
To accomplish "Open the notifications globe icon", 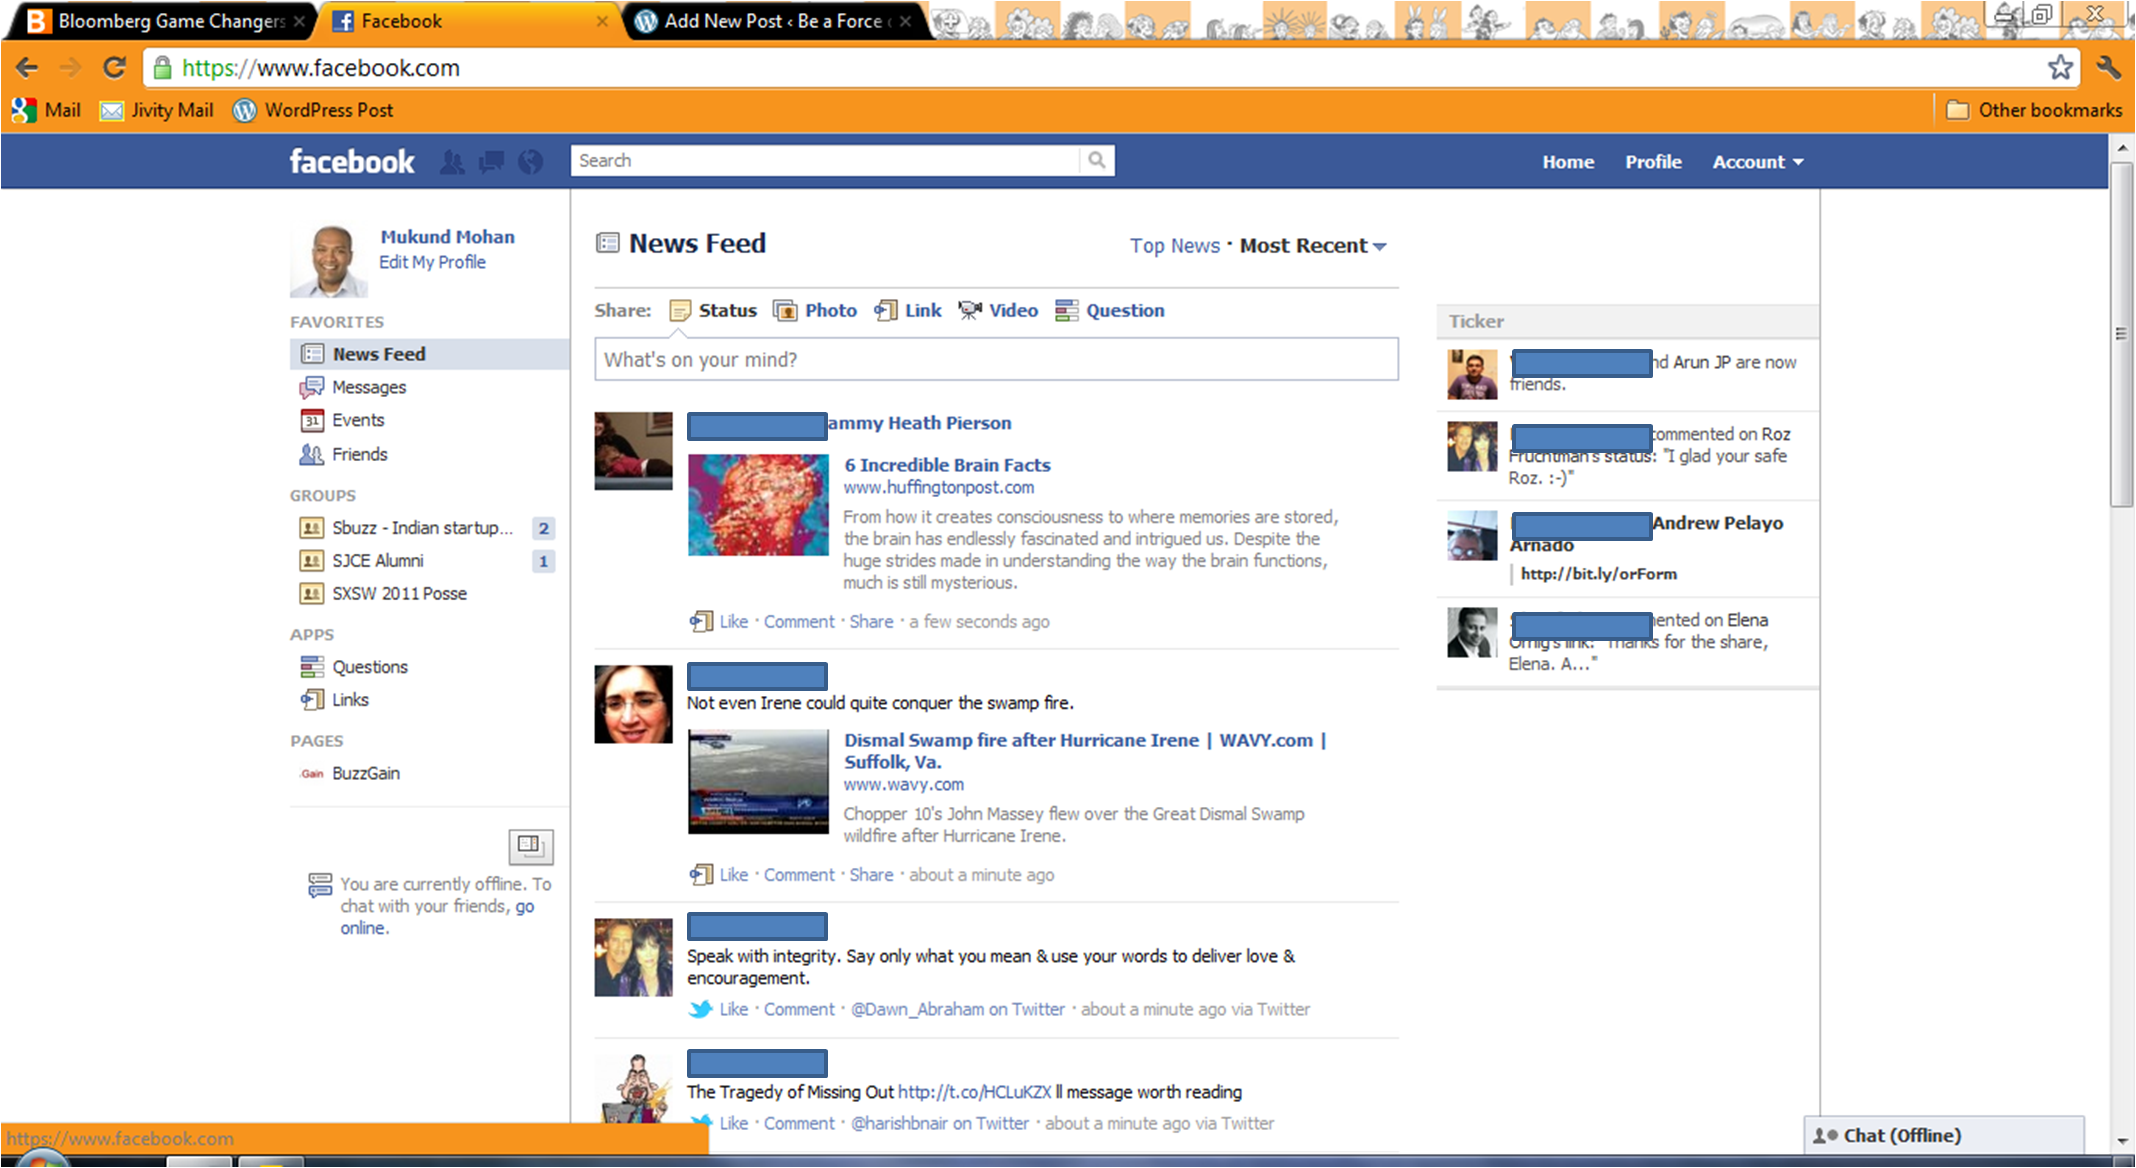I will point(530,162).
